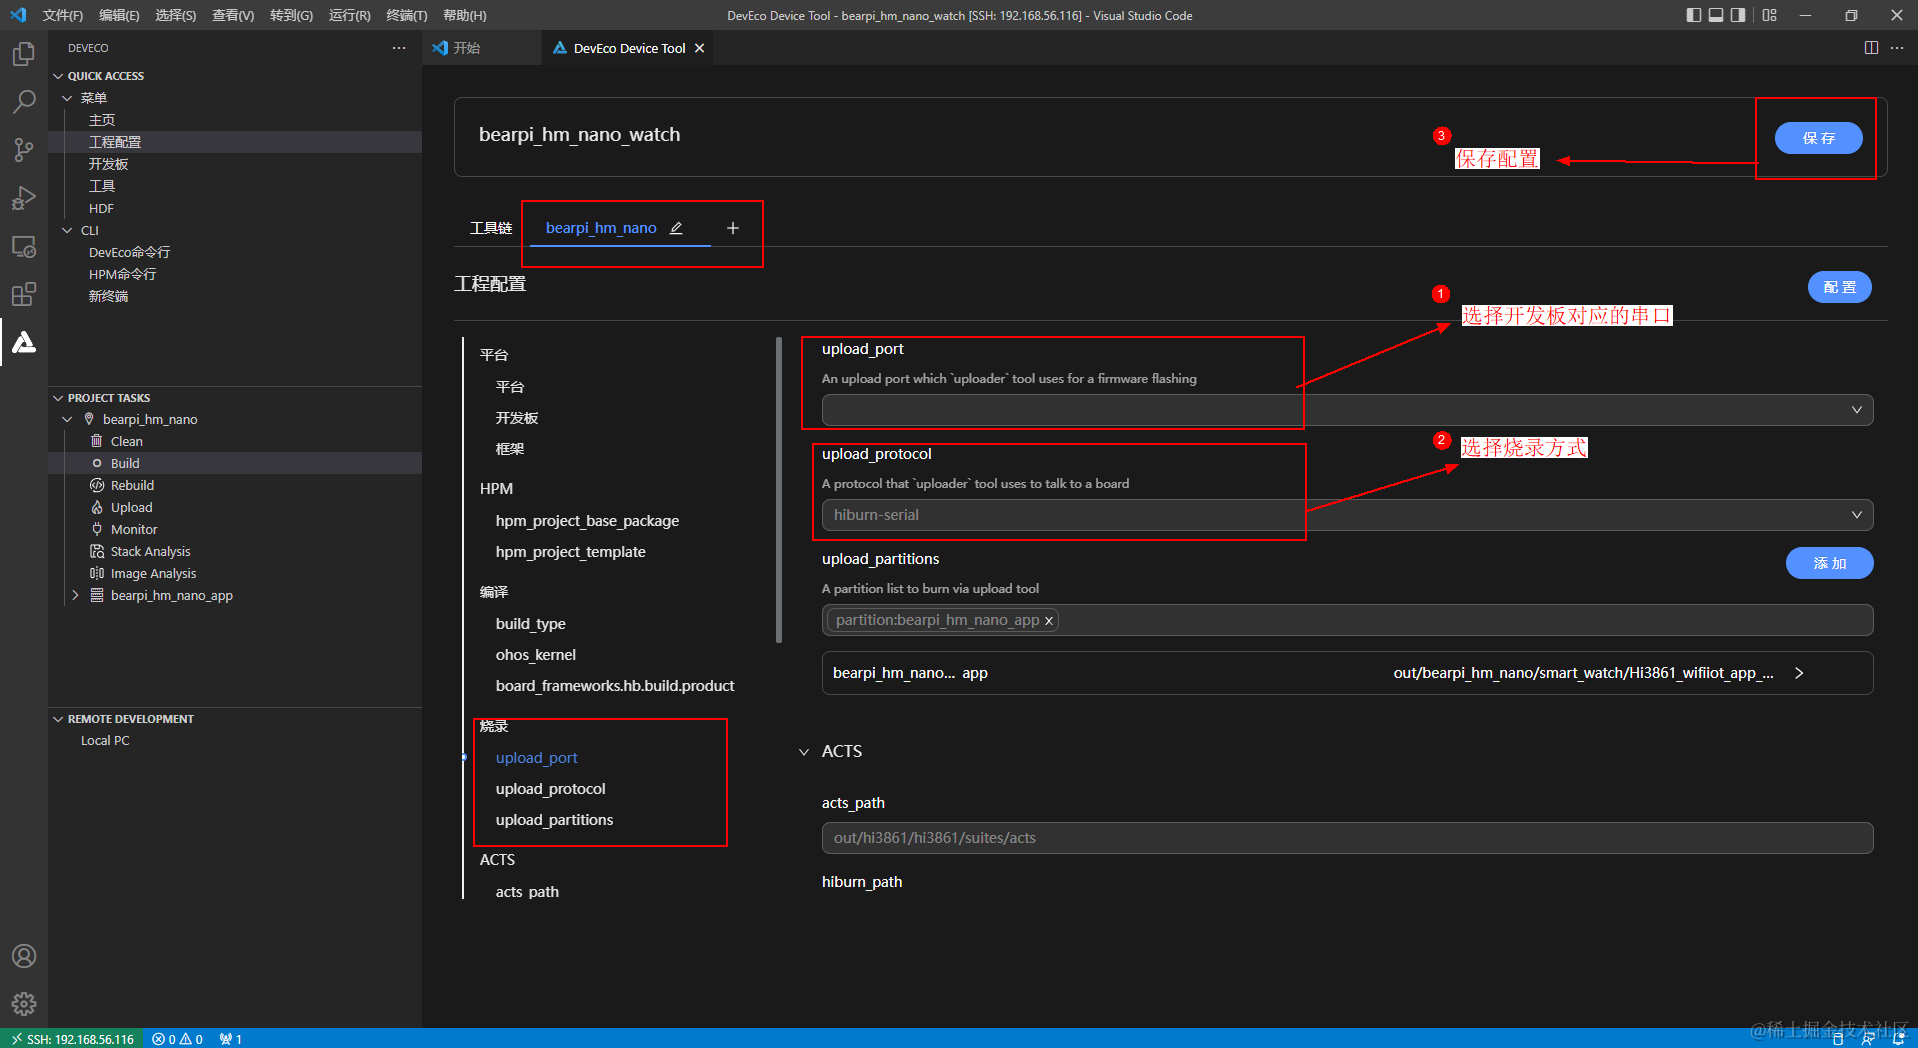Run the Image Analysis task

click(153, 573)
